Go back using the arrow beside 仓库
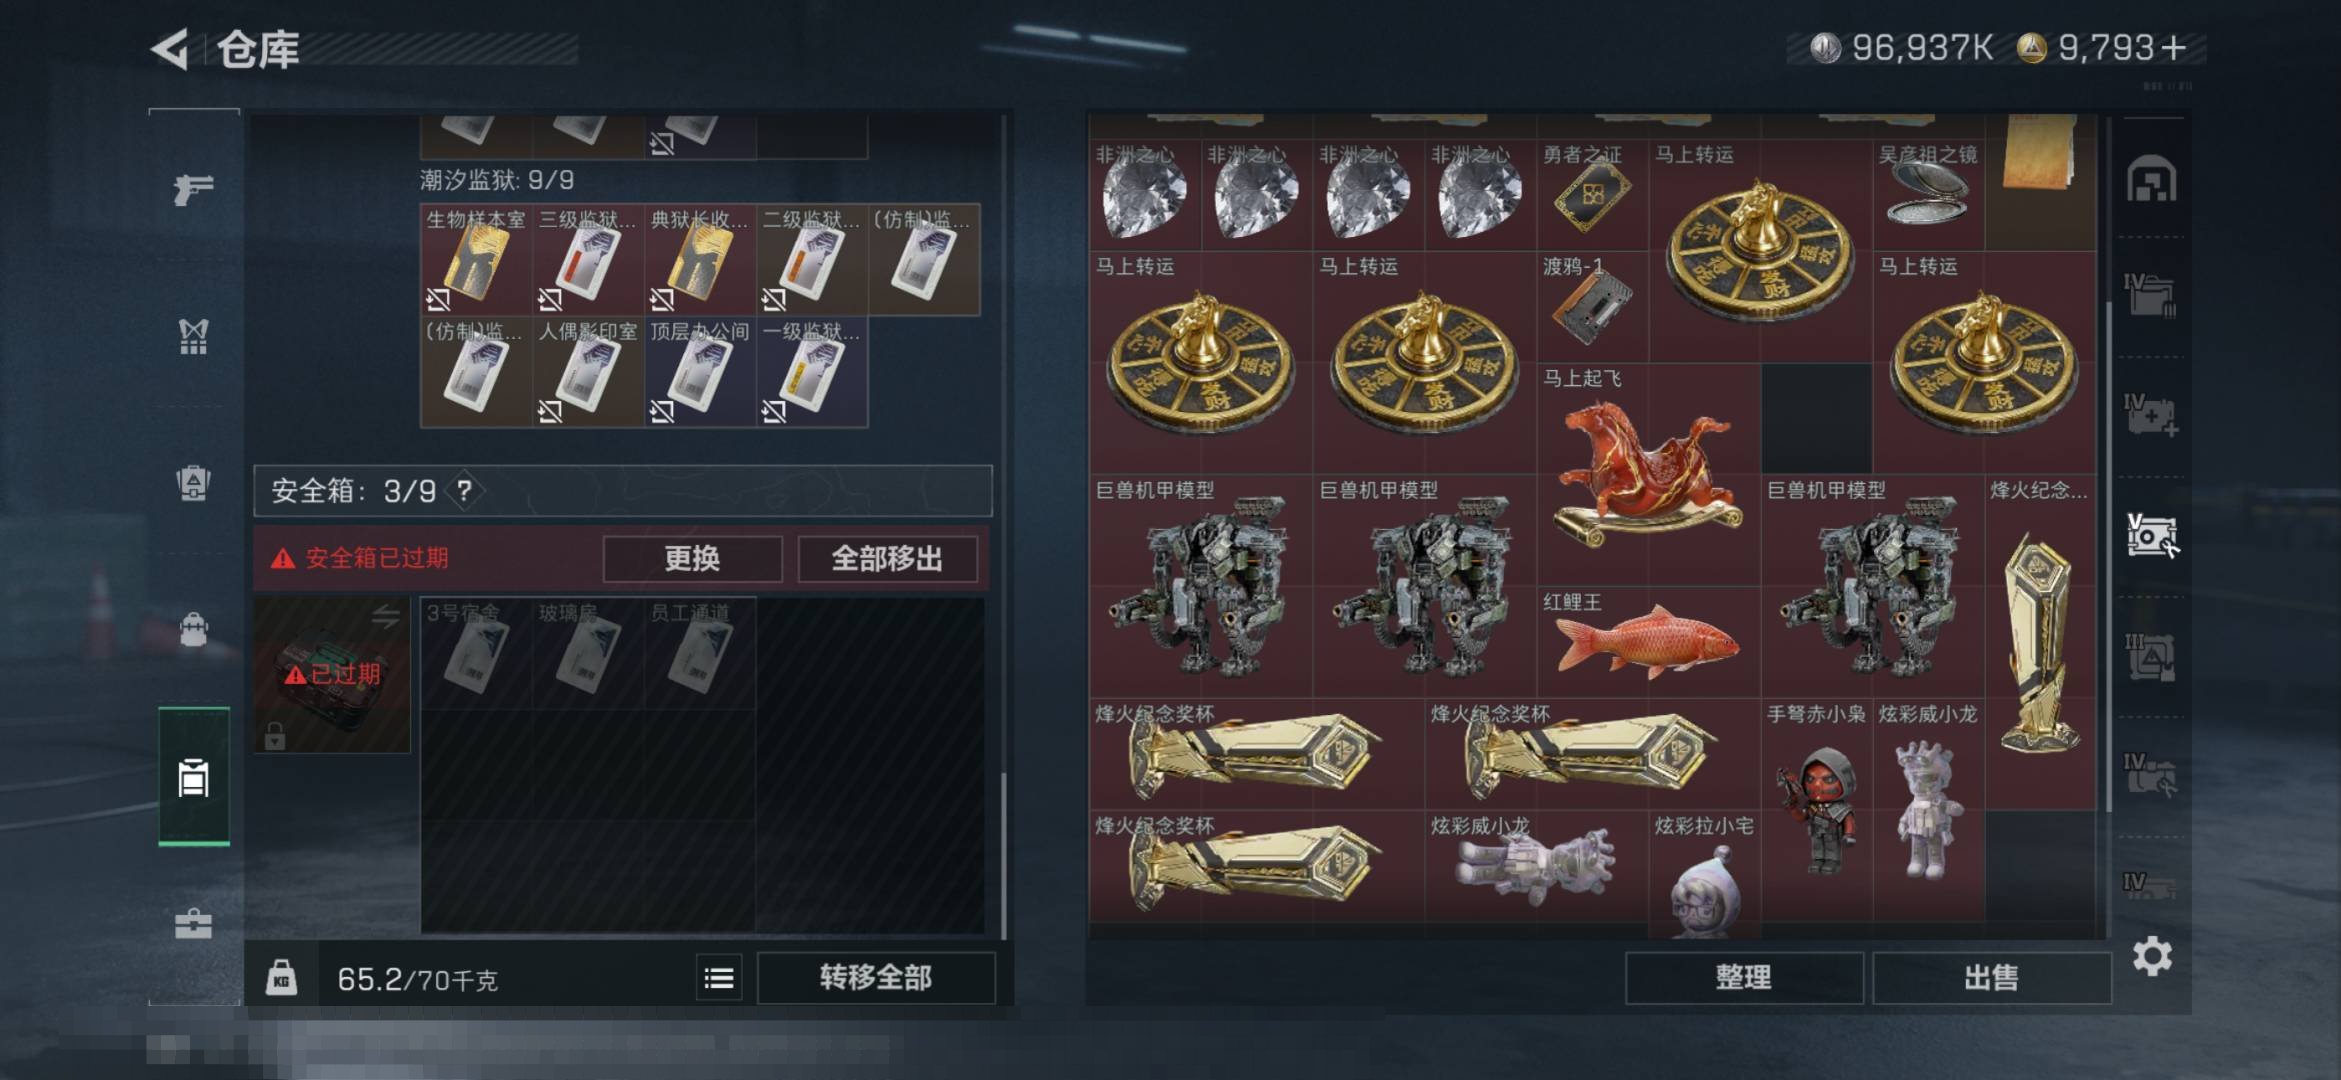2341x1080 pixels. (x=170, y=49)
